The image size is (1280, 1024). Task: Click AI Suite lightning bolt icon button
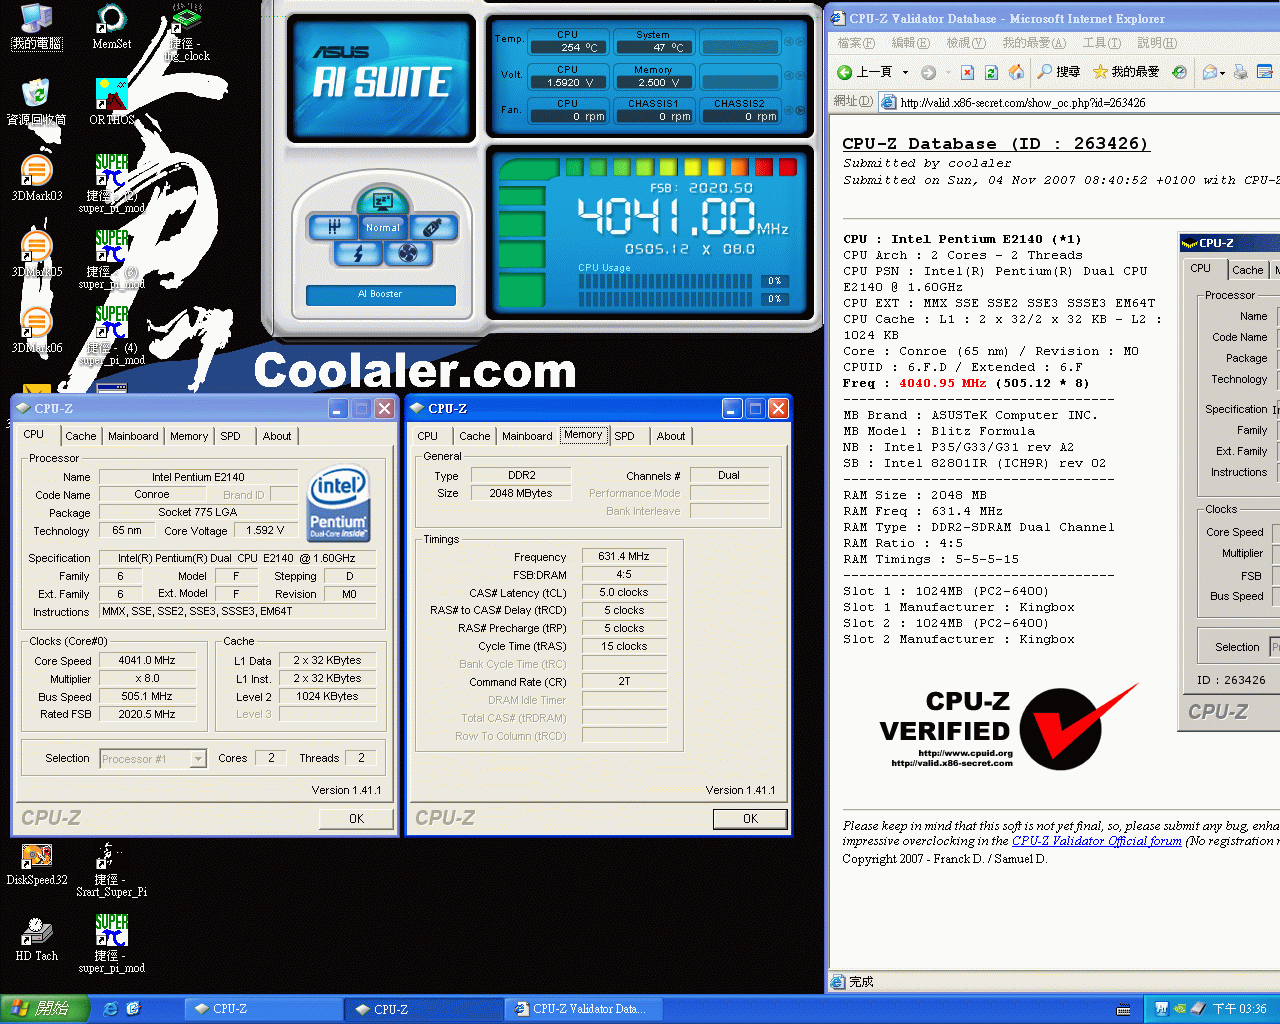click(357, 253)
